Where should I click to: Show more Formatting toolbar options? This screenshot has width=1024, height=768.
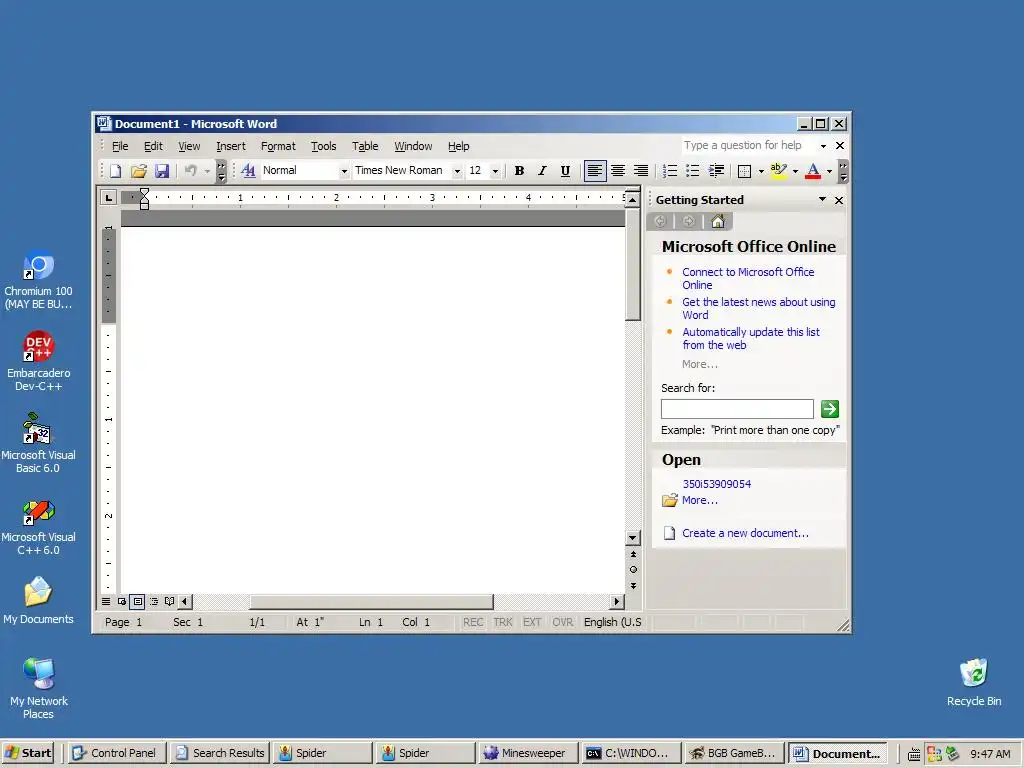843,172
